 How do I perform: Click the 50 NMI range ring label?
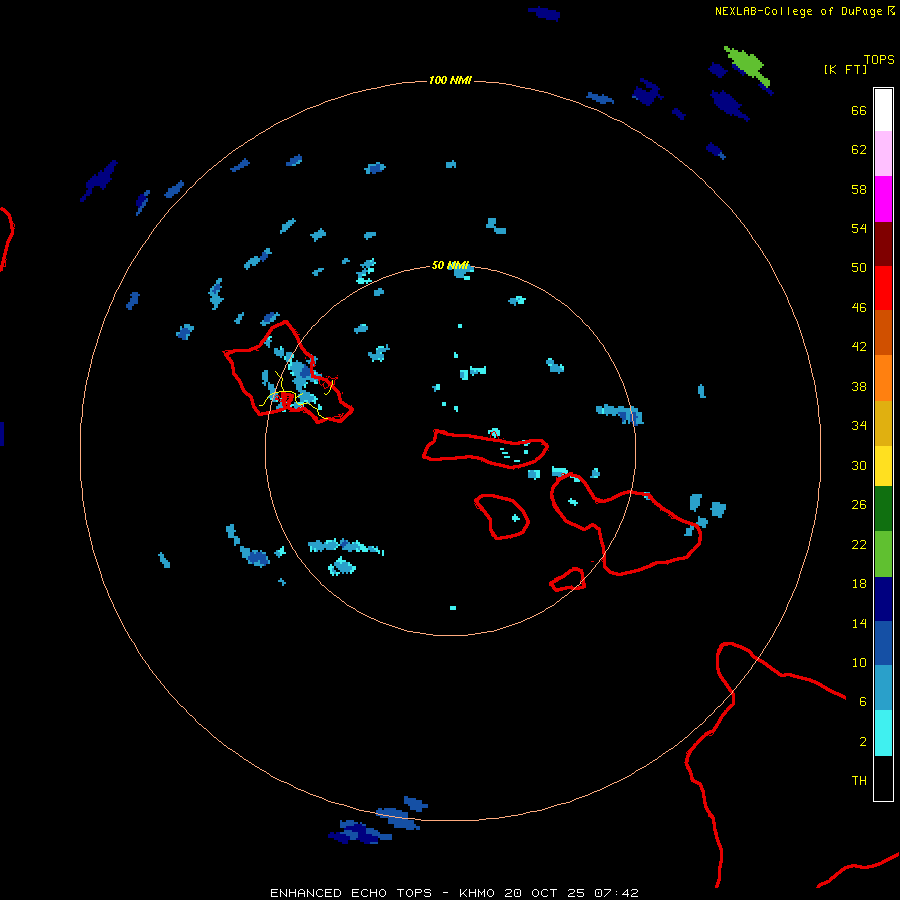[450, 265]
